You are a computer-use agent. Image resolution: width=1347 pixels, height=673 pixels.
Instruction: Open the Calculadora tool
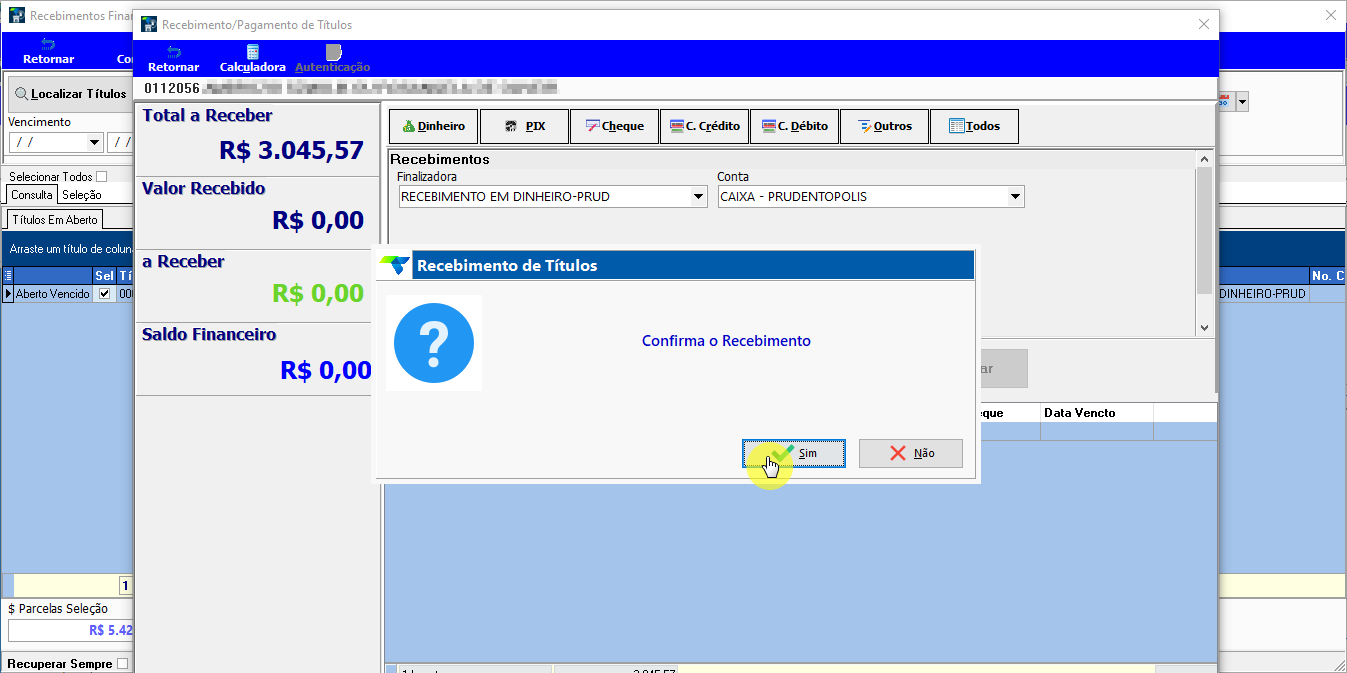tap(252, 59)
